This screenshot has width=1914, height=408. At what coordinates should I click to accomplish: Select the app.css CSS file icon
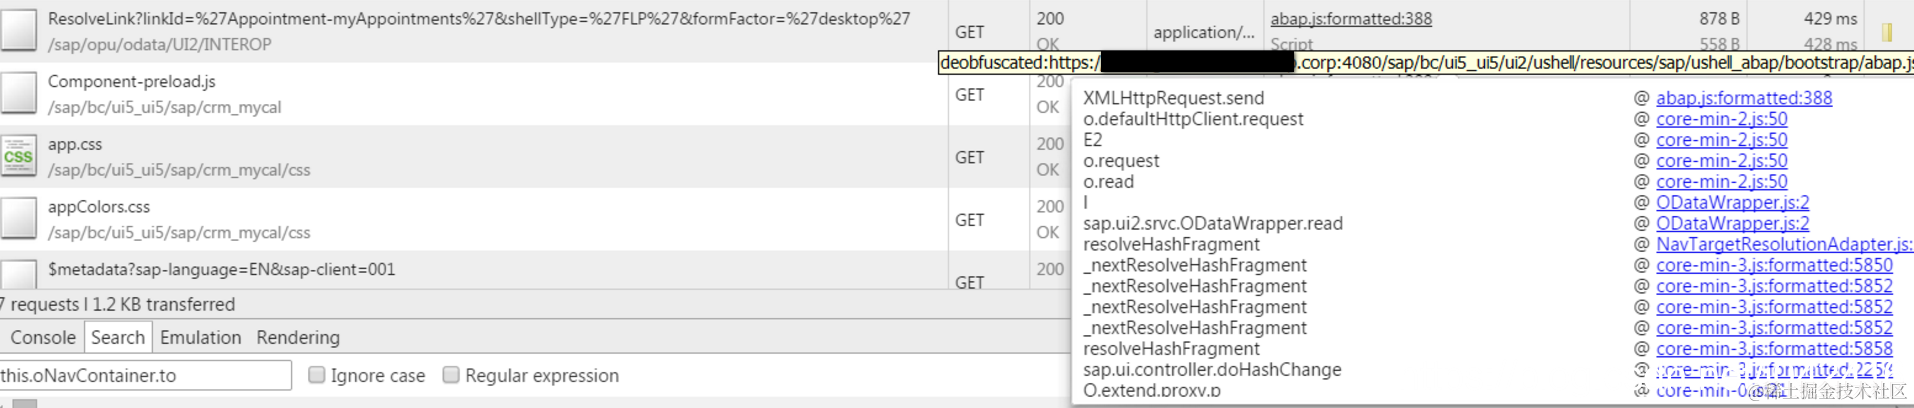point(18,156)
